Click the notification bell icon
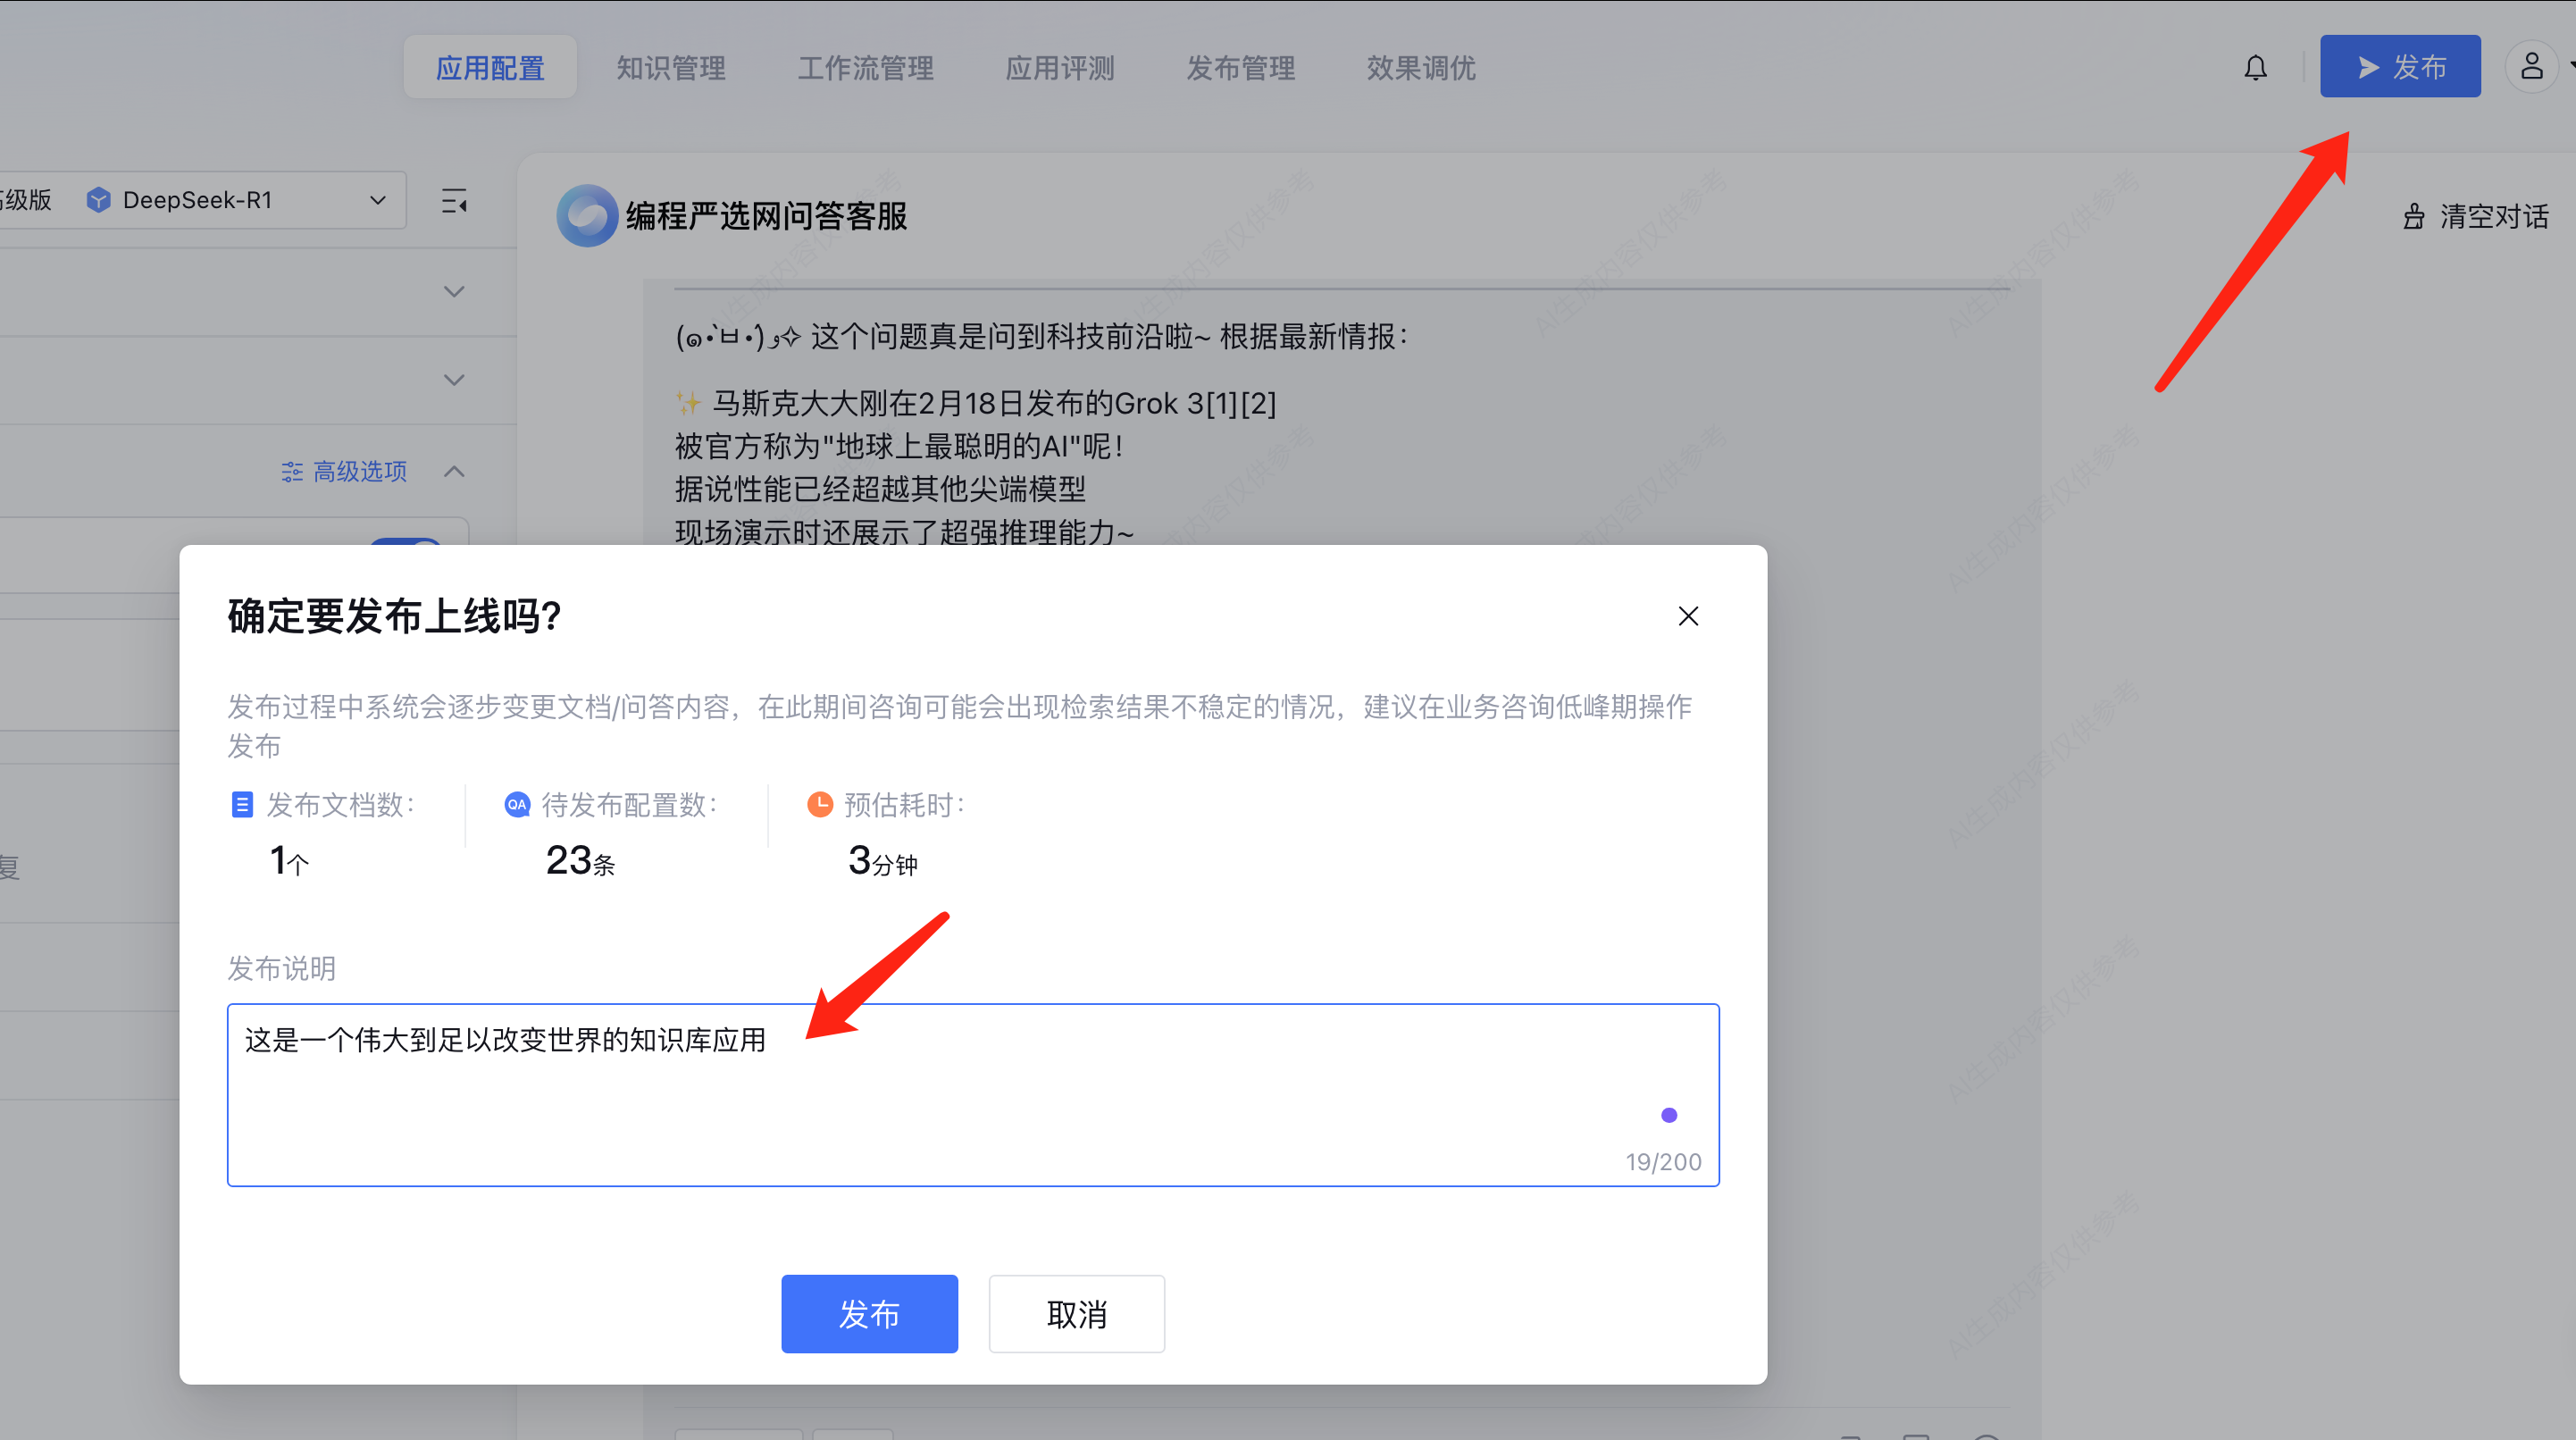 (x=2255, y=68)
